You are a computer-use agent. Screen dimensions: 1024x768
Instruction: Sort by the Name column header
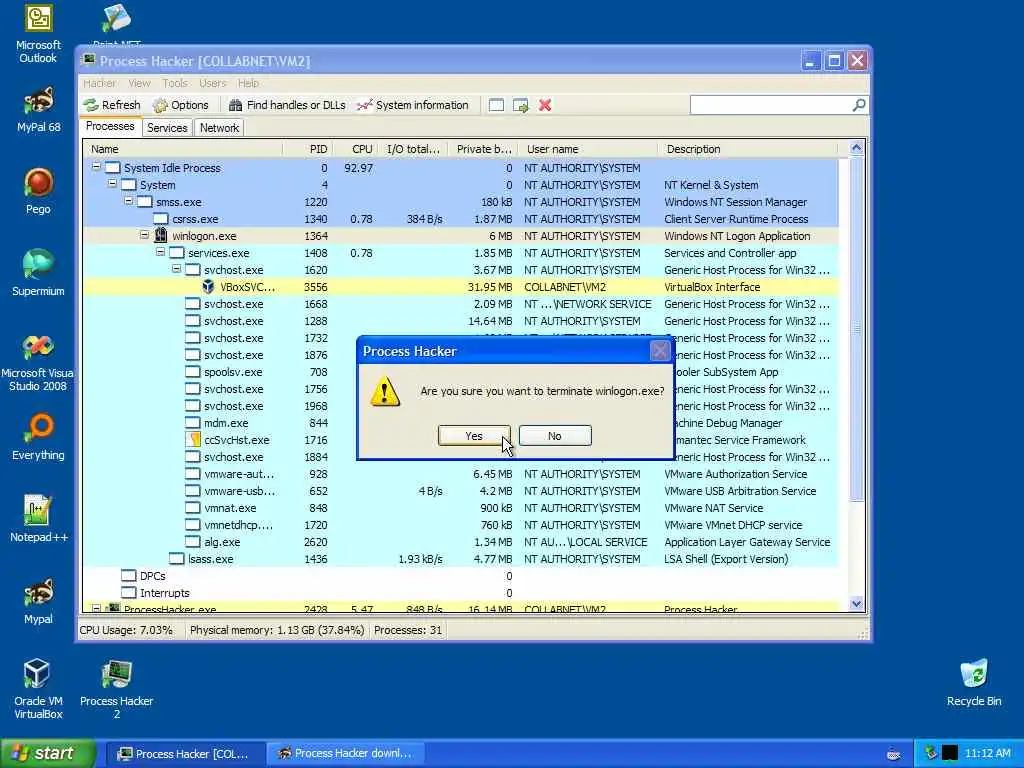pos(183,149)
